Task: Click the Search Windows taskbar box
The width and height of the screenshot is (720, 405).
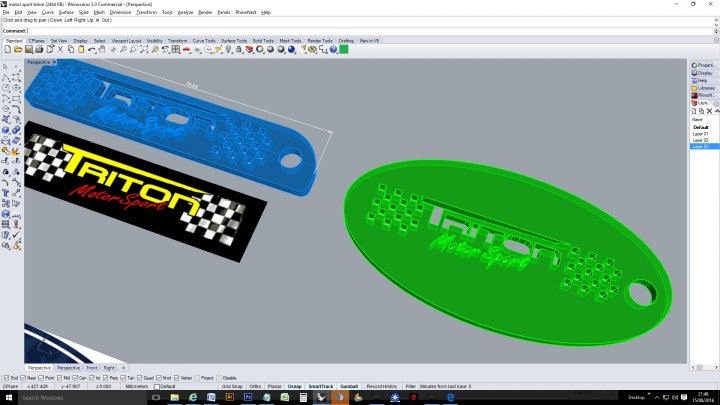Action: [x=83, y=397]
